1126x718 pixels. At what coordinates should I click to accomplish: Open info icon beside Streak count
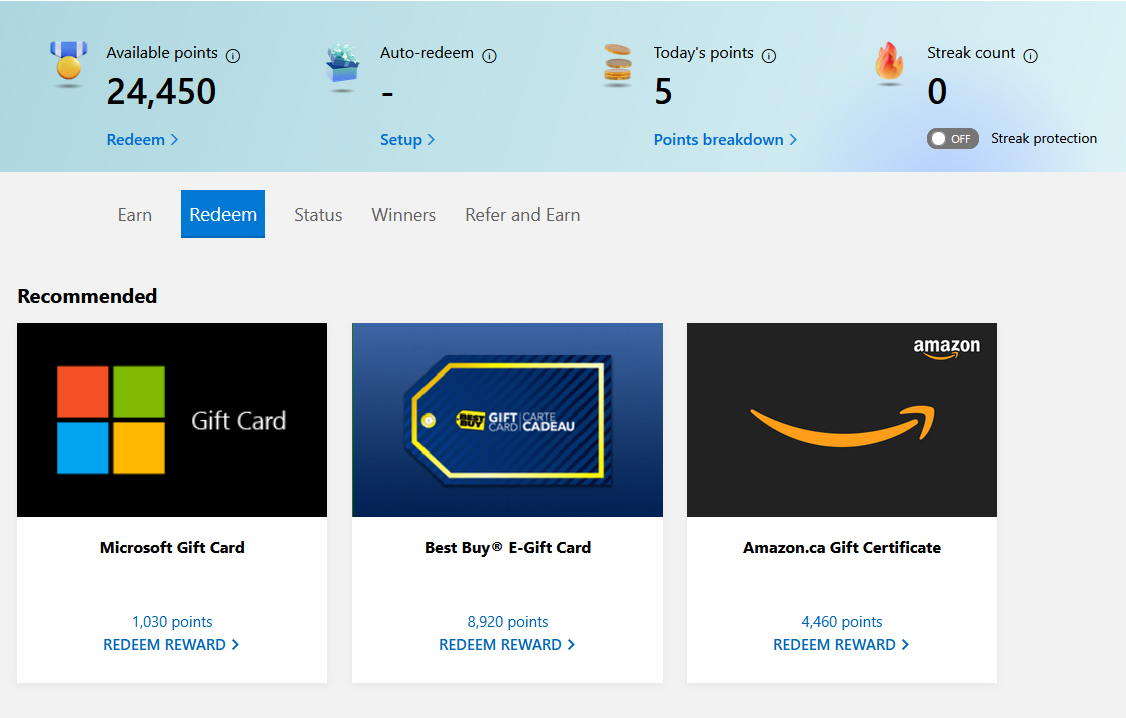tap(1030, 56)
